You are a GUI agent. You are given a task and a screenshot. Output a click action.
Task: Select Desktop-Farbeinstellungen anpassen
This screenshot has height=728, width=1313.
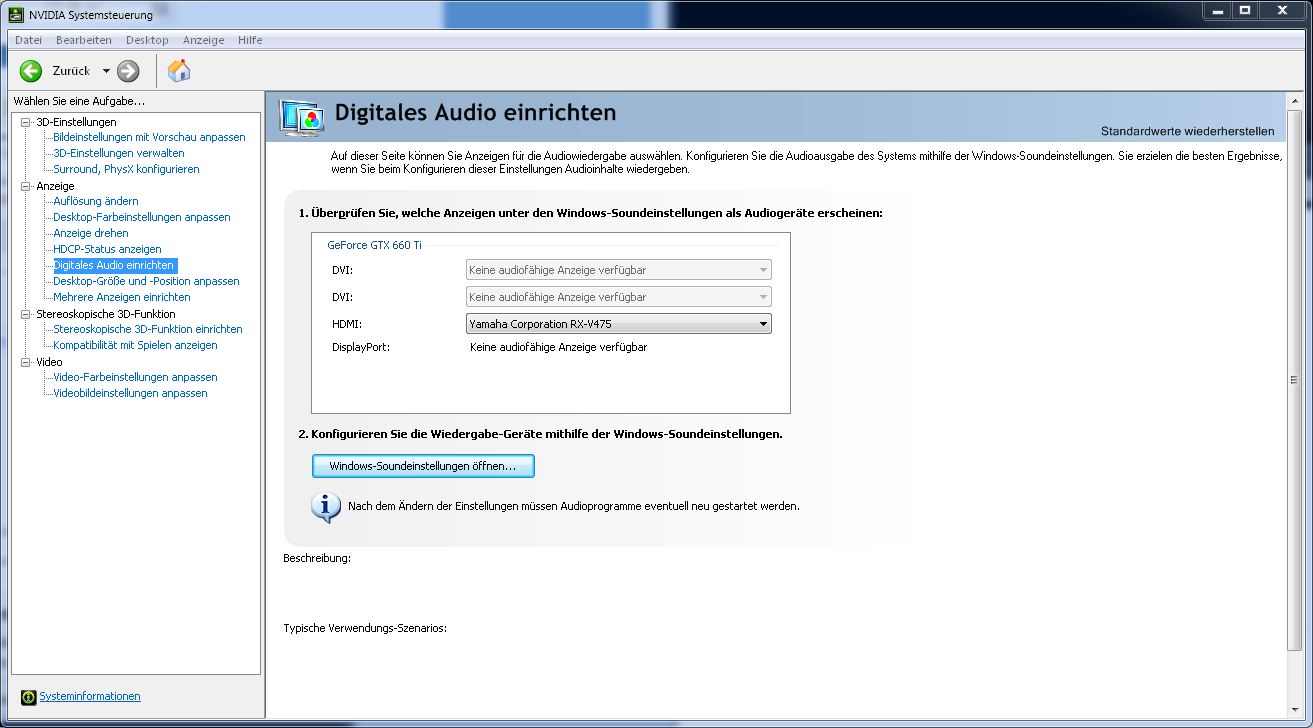pyautogui.click(x=142, y=217)
